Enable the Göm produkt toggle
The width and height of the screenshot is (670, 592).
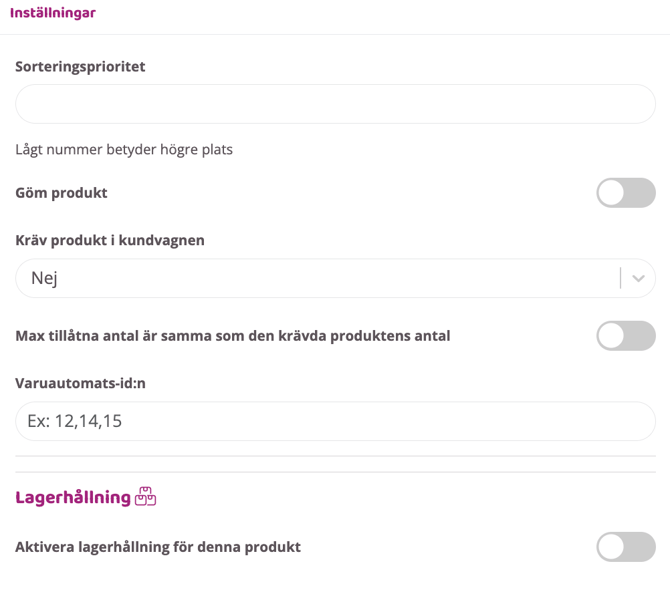click(626, 193)
